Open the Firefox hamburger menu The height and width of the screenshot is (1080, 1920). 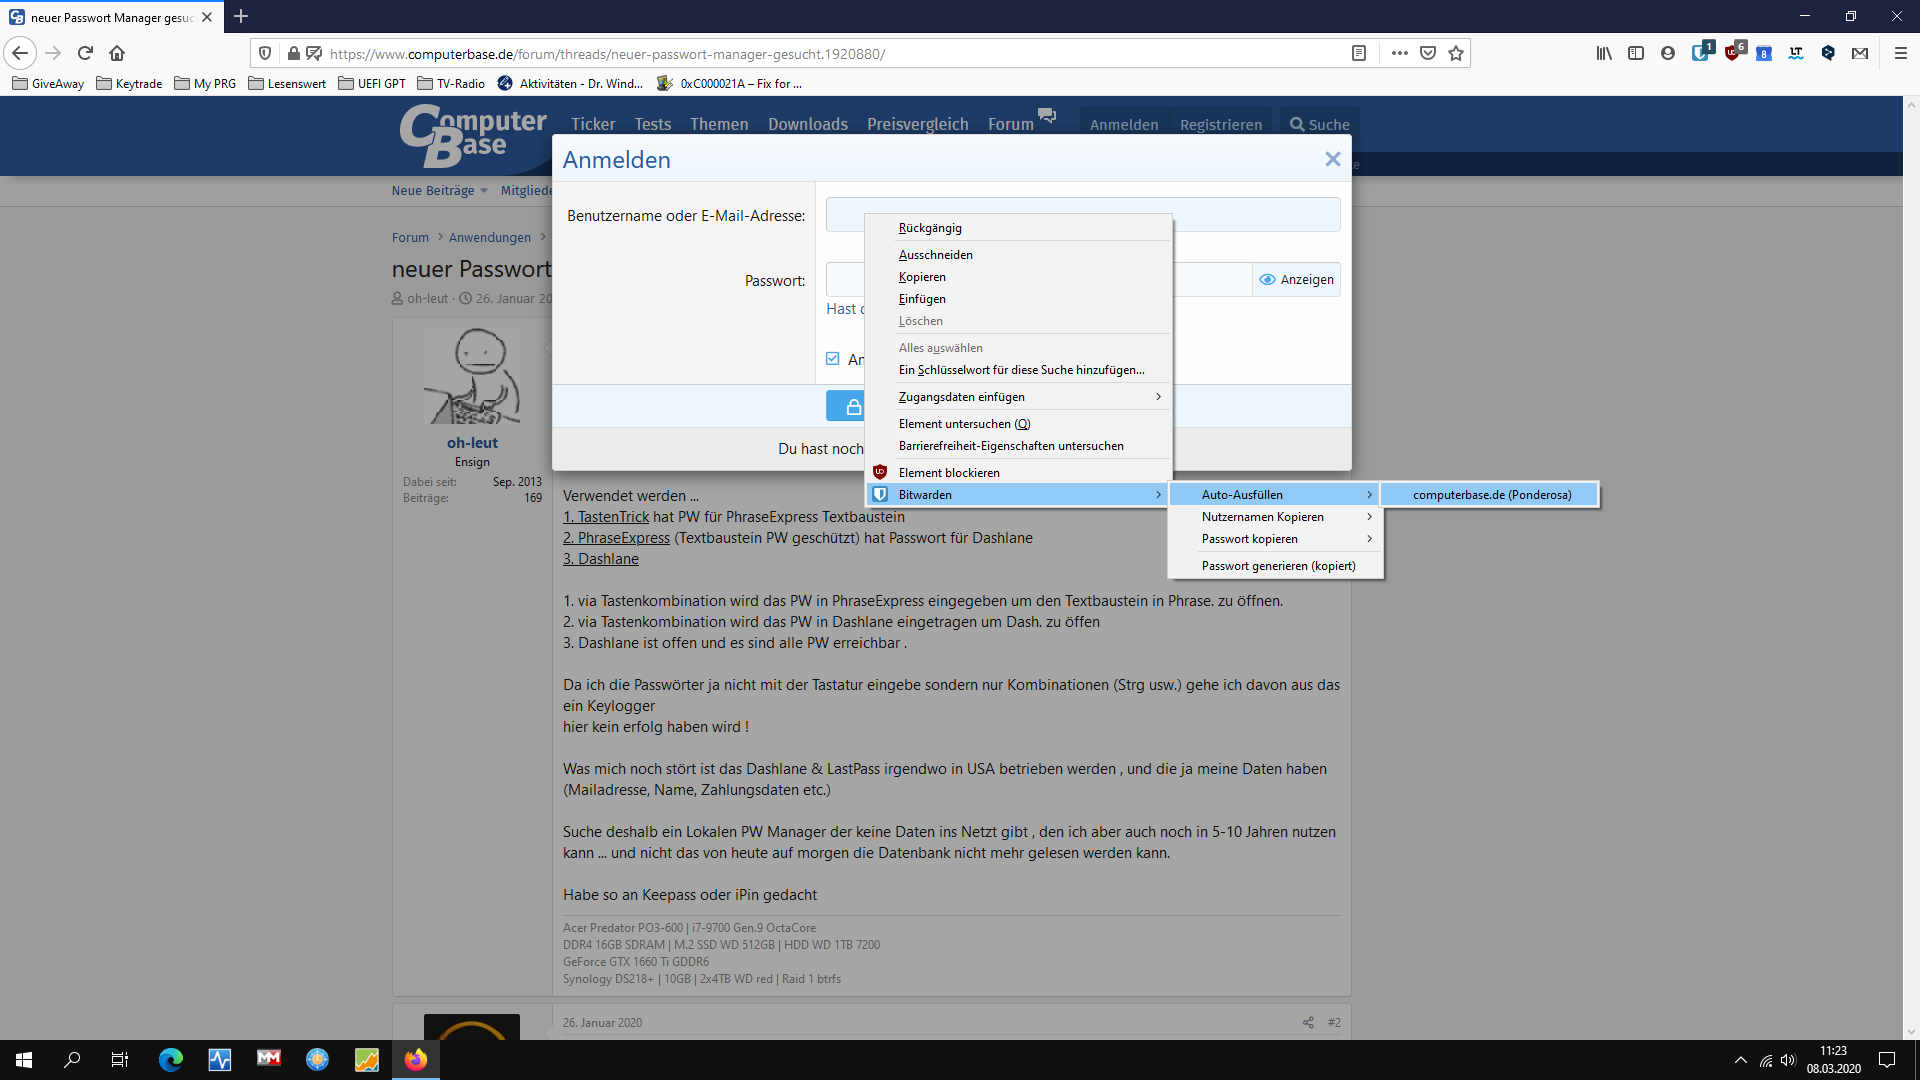pyautogui.click(x=1901, y=53)
